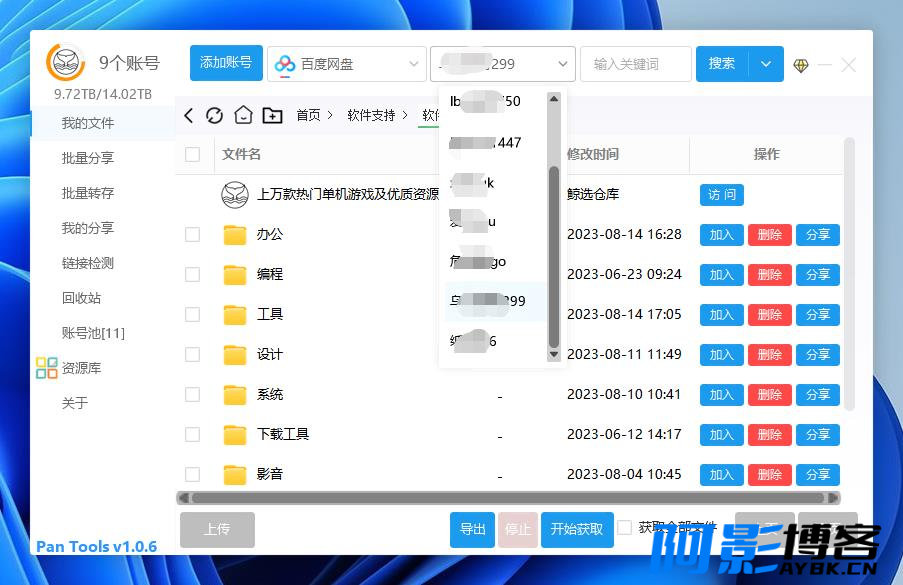Screen dimensions: 903x585
Task: Check the box for 编程 folder
Action: coord(192,275)
